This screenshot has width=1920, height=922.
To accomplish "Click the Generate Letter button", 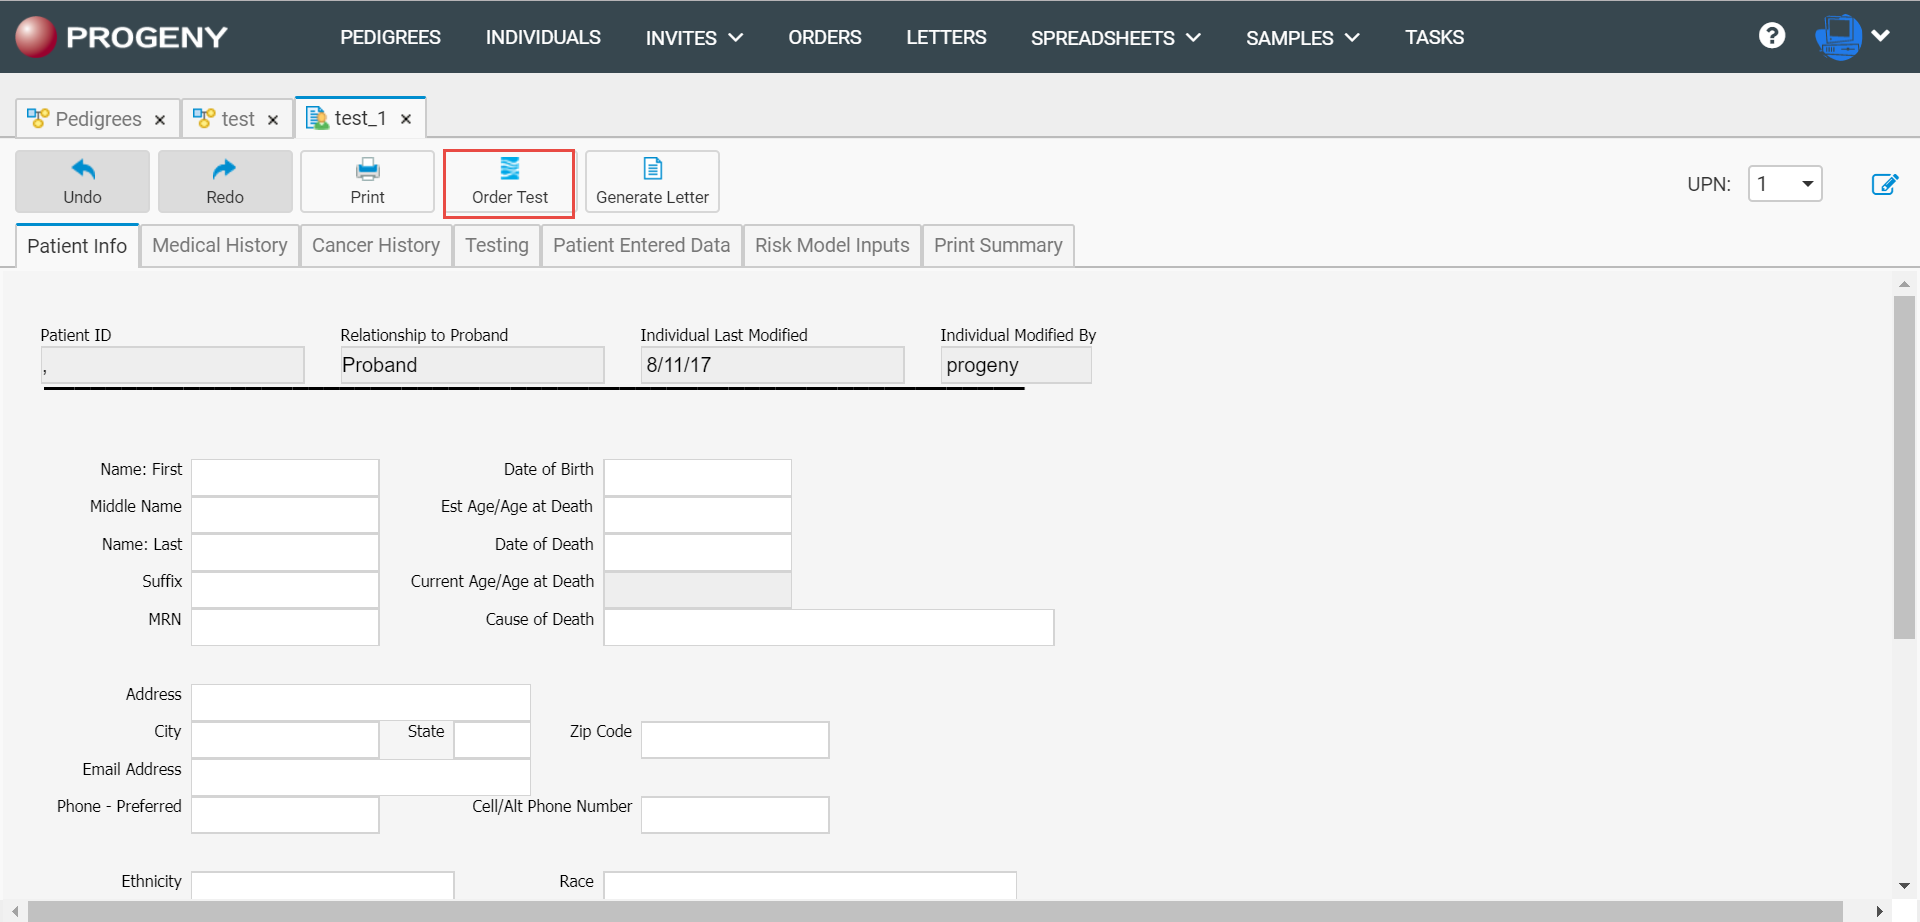I will coord(652,181).
